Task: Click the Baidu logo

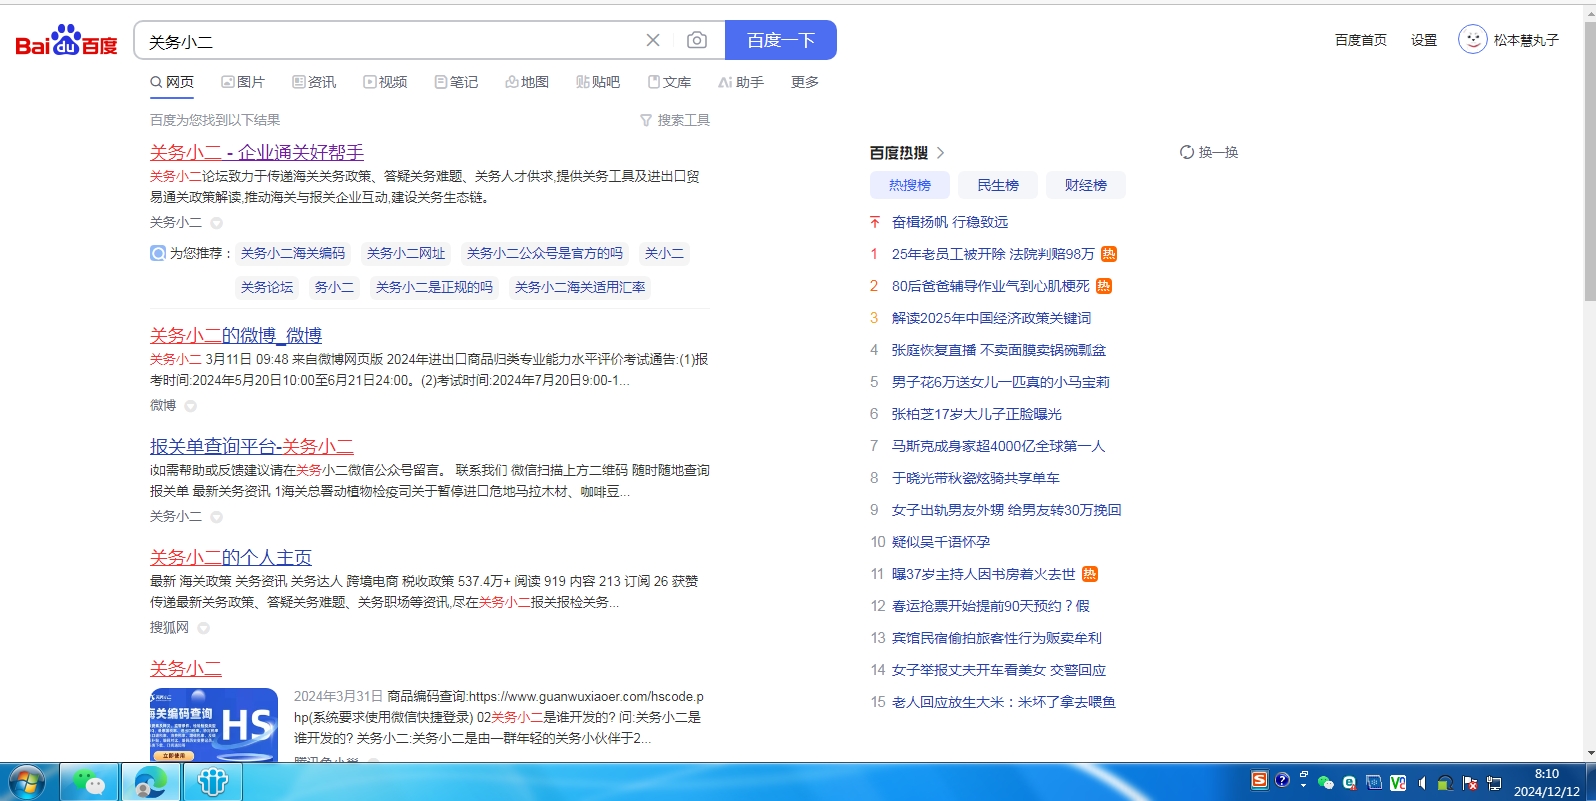Action: pos(66,41)
